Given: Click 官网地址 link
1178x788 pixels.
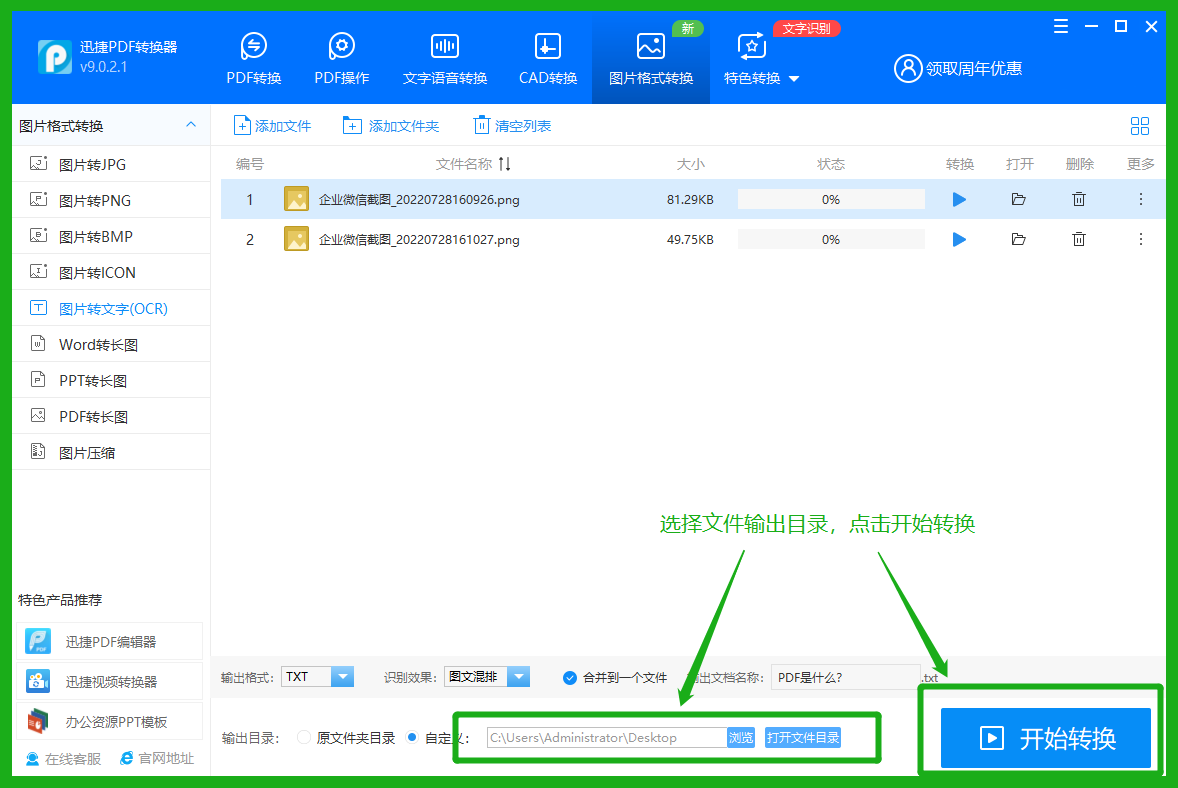Looking at the screenshot, I should point(157,759).
